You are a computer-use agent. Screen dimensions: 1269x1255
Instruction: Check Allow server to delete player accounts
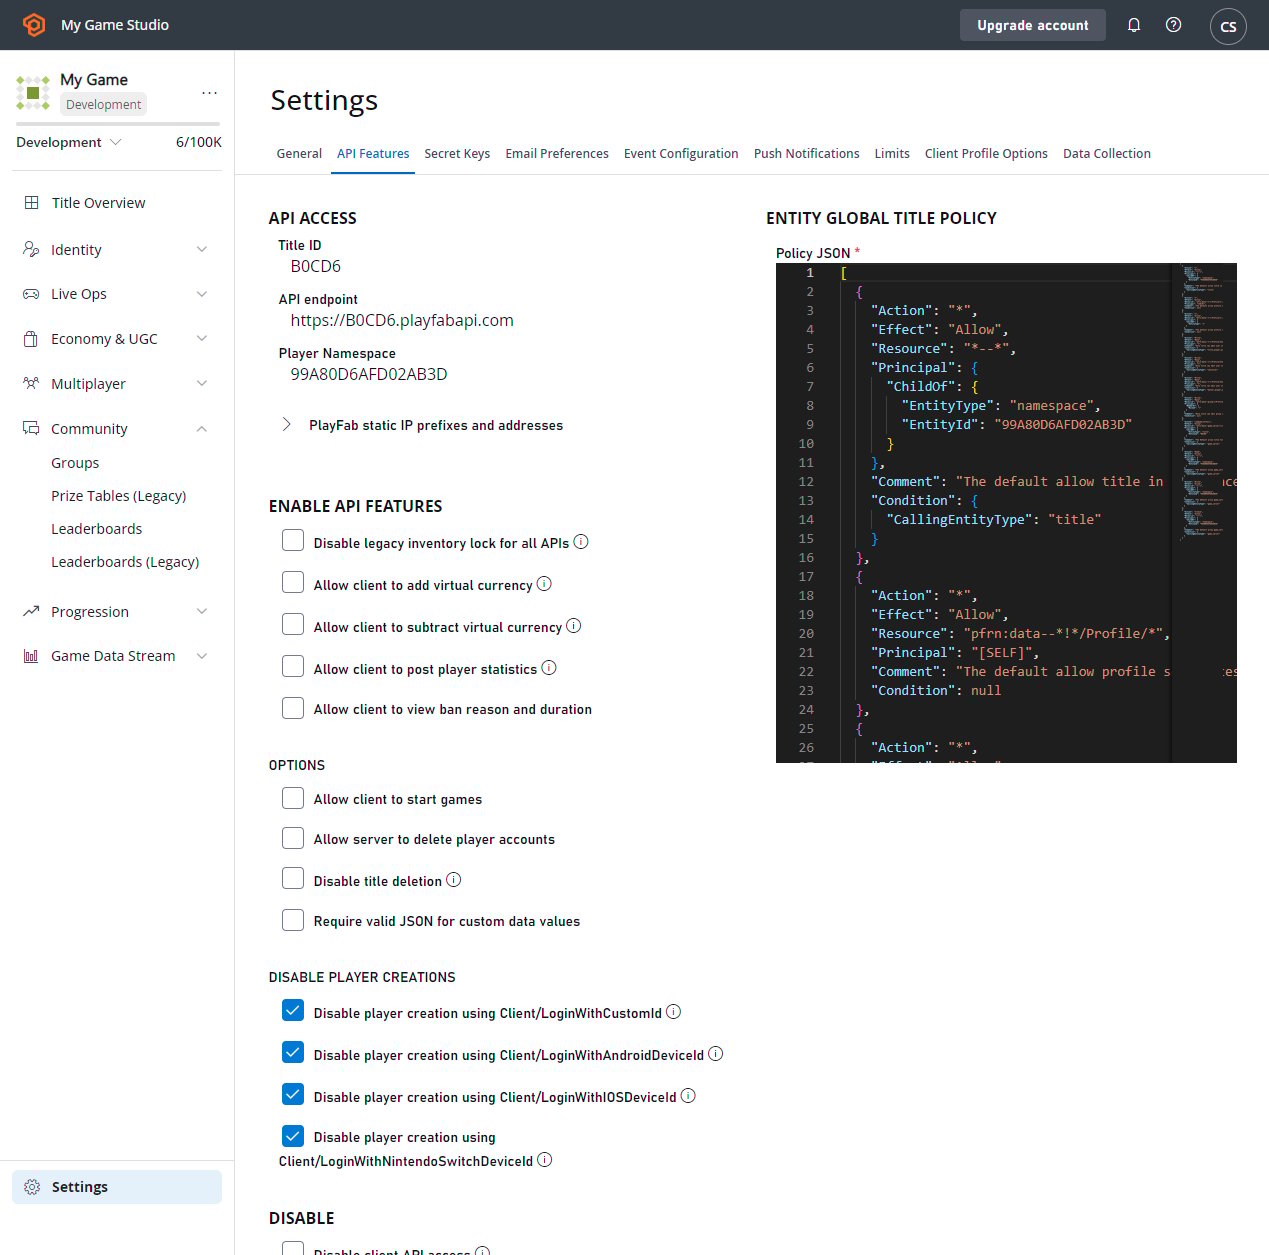293,839
